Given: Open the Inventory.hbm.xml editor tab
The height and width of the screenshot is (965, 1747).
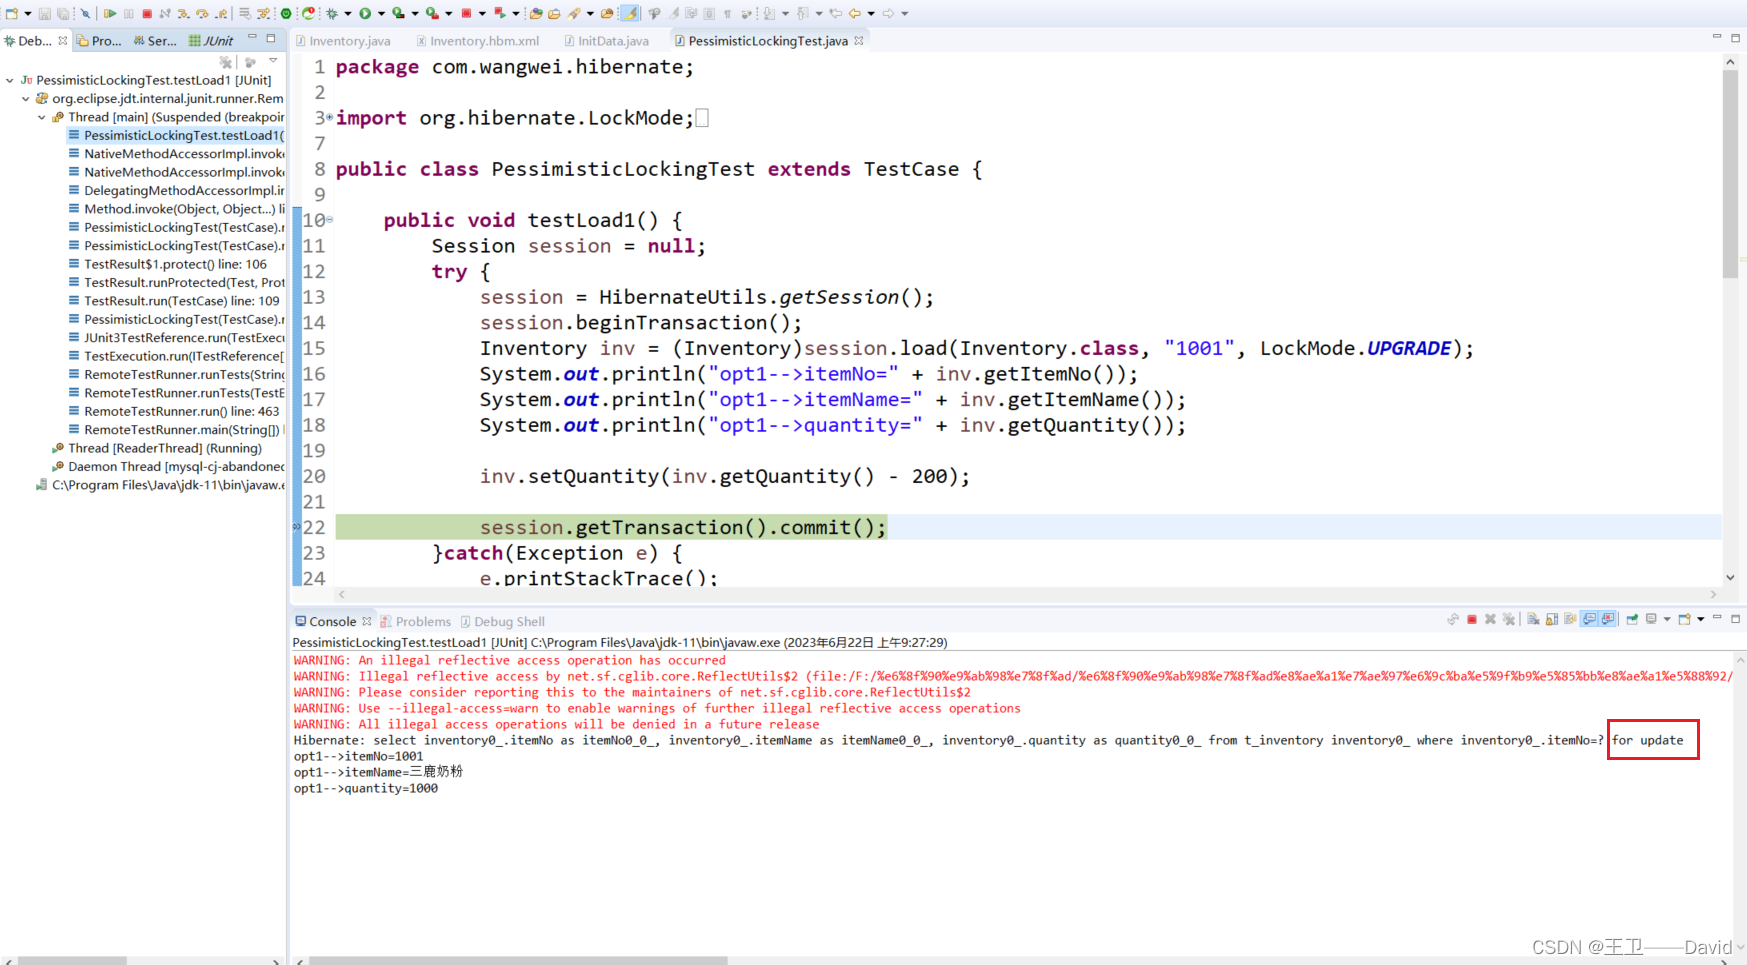Looking at the screenshot, I should click(478, 41).
